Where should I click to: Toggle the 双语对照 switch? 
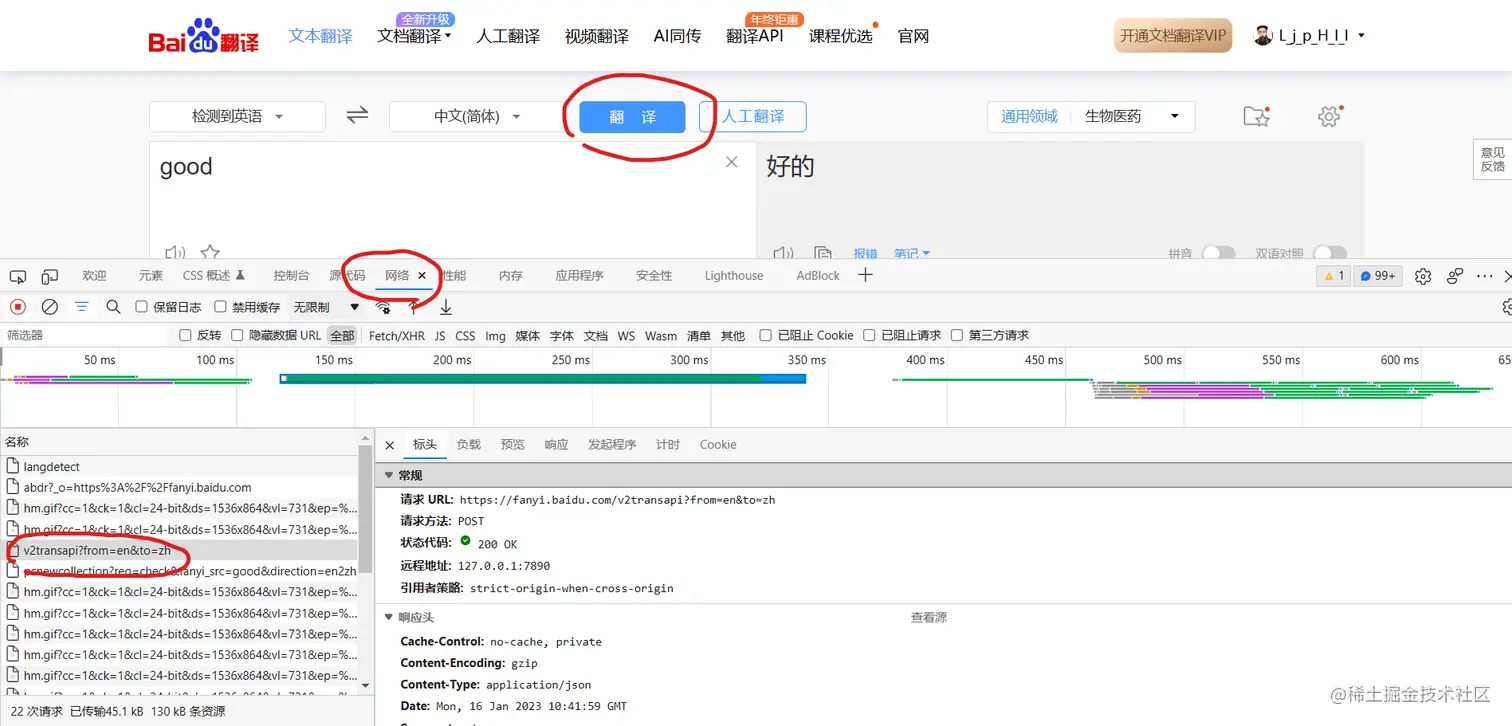[x=1330, y=253]
